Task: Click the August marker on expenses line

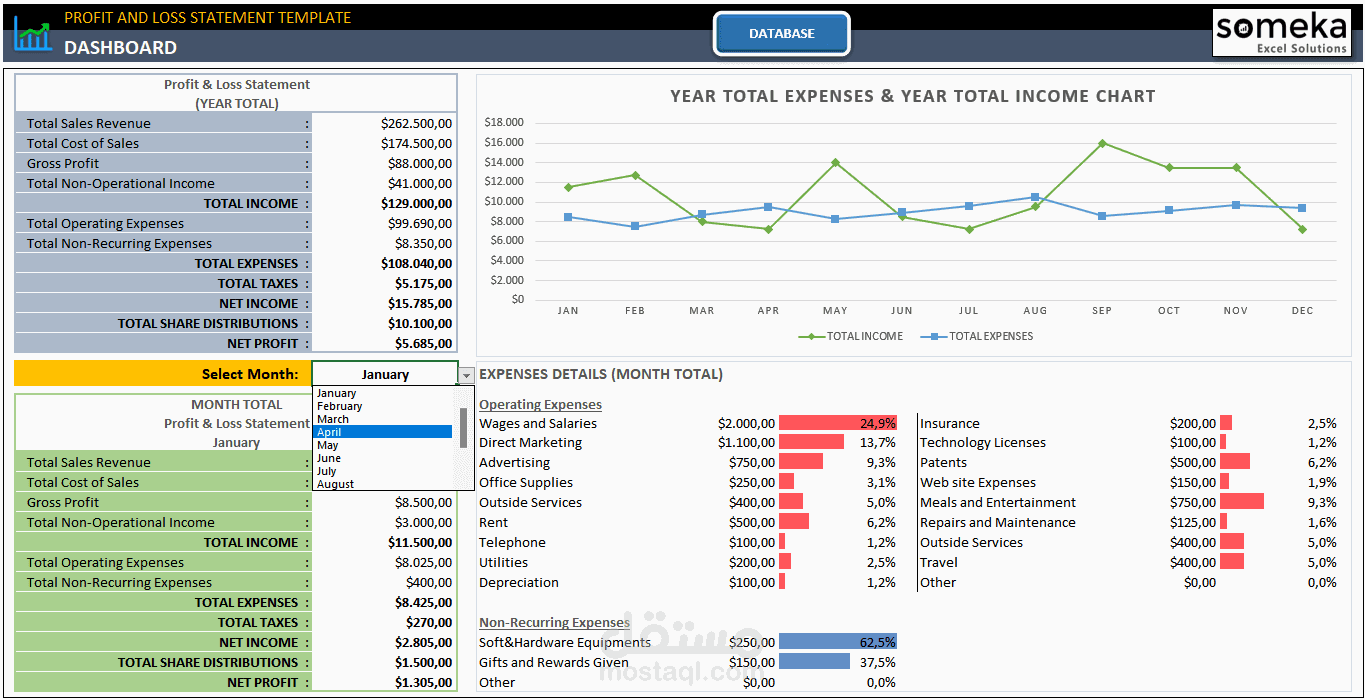Action: (x=1035, y=197)
